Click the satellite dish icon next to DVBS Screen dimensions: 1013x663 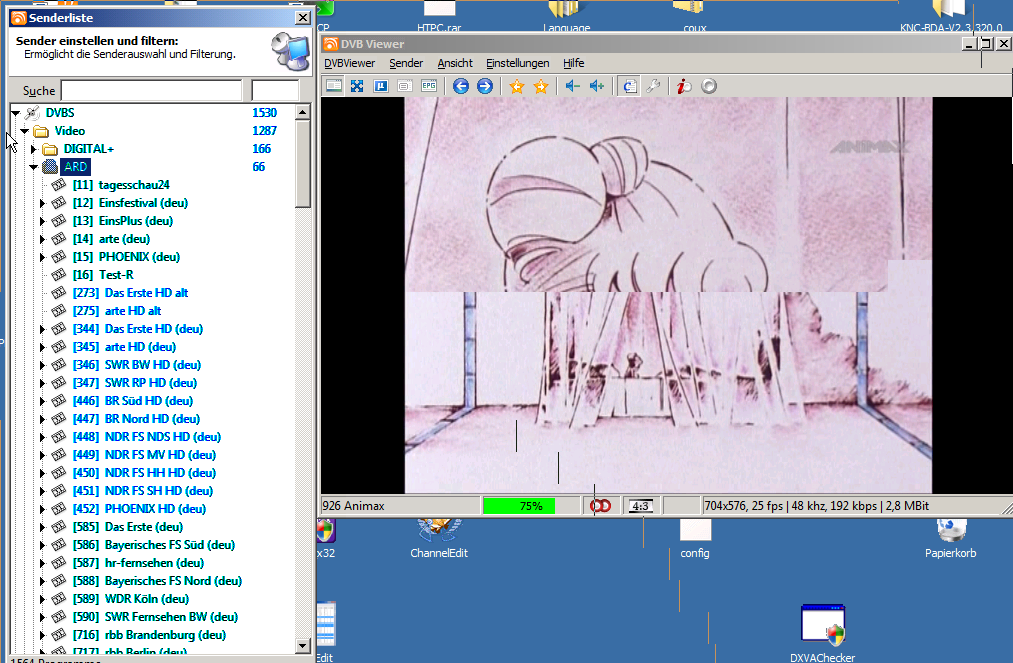point(32,113)
